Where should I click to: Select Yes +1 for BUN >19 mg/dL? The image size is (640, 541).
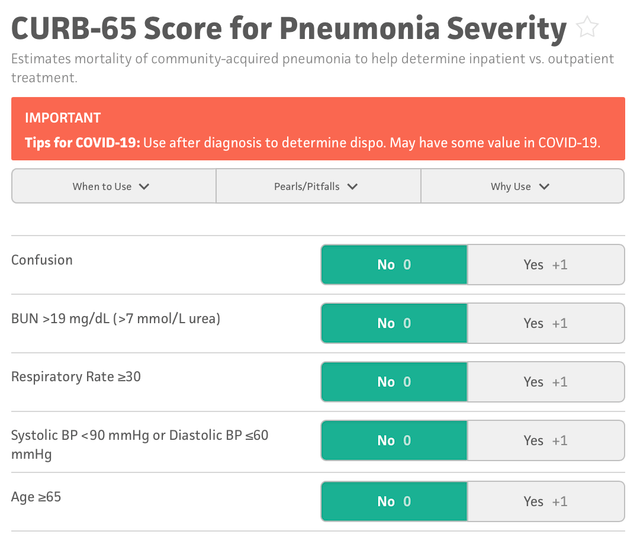pyautogui.click(x=546, y=323)
